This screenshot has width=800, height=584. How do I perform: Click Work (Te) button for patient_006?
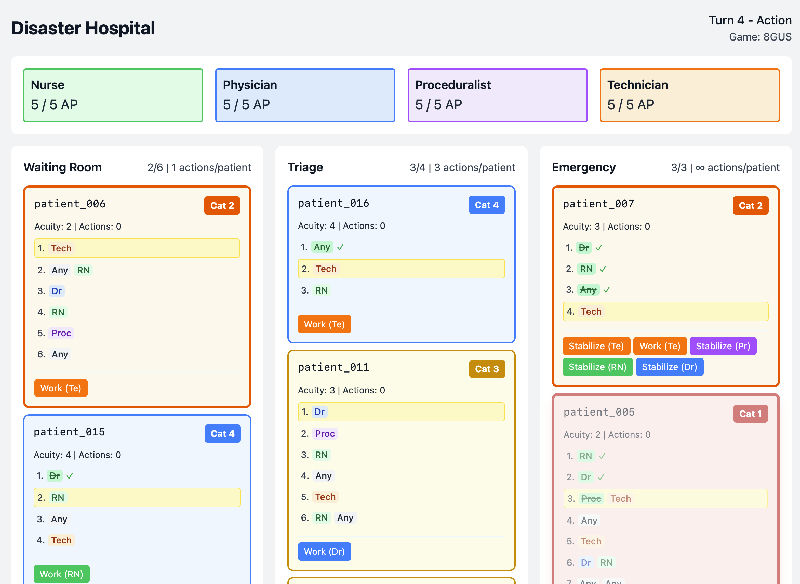point(61,388)
